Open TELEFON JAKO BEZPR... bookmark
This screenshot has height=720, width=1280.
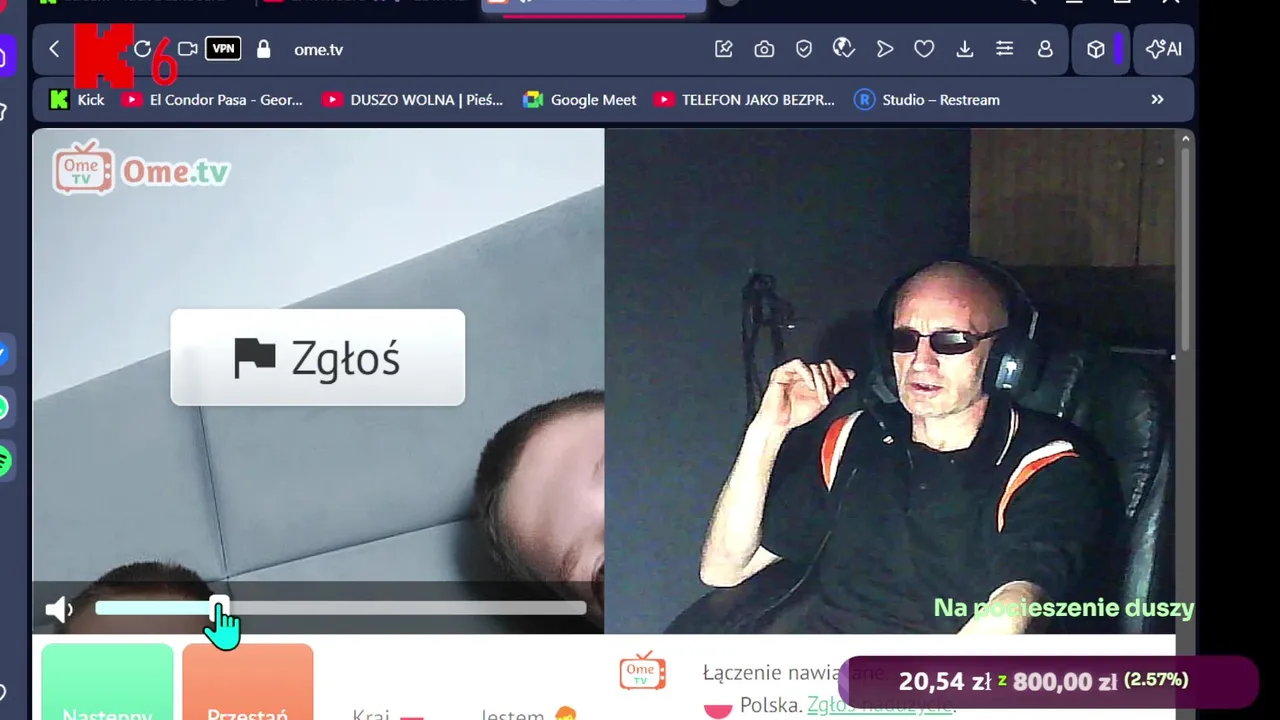[744, 100]
